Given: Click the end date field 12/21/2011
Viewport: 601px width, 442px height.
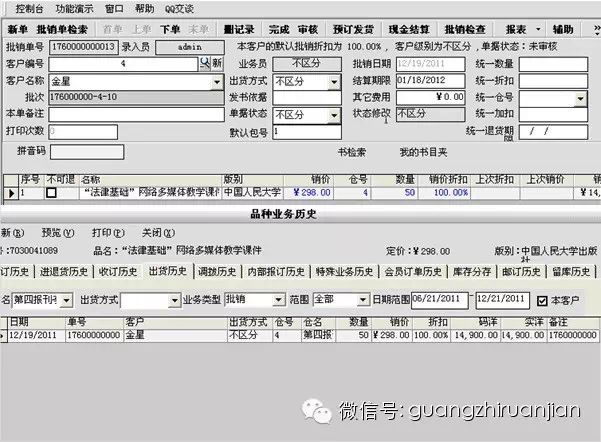Looking at the screenshot, I should (502, 300).
